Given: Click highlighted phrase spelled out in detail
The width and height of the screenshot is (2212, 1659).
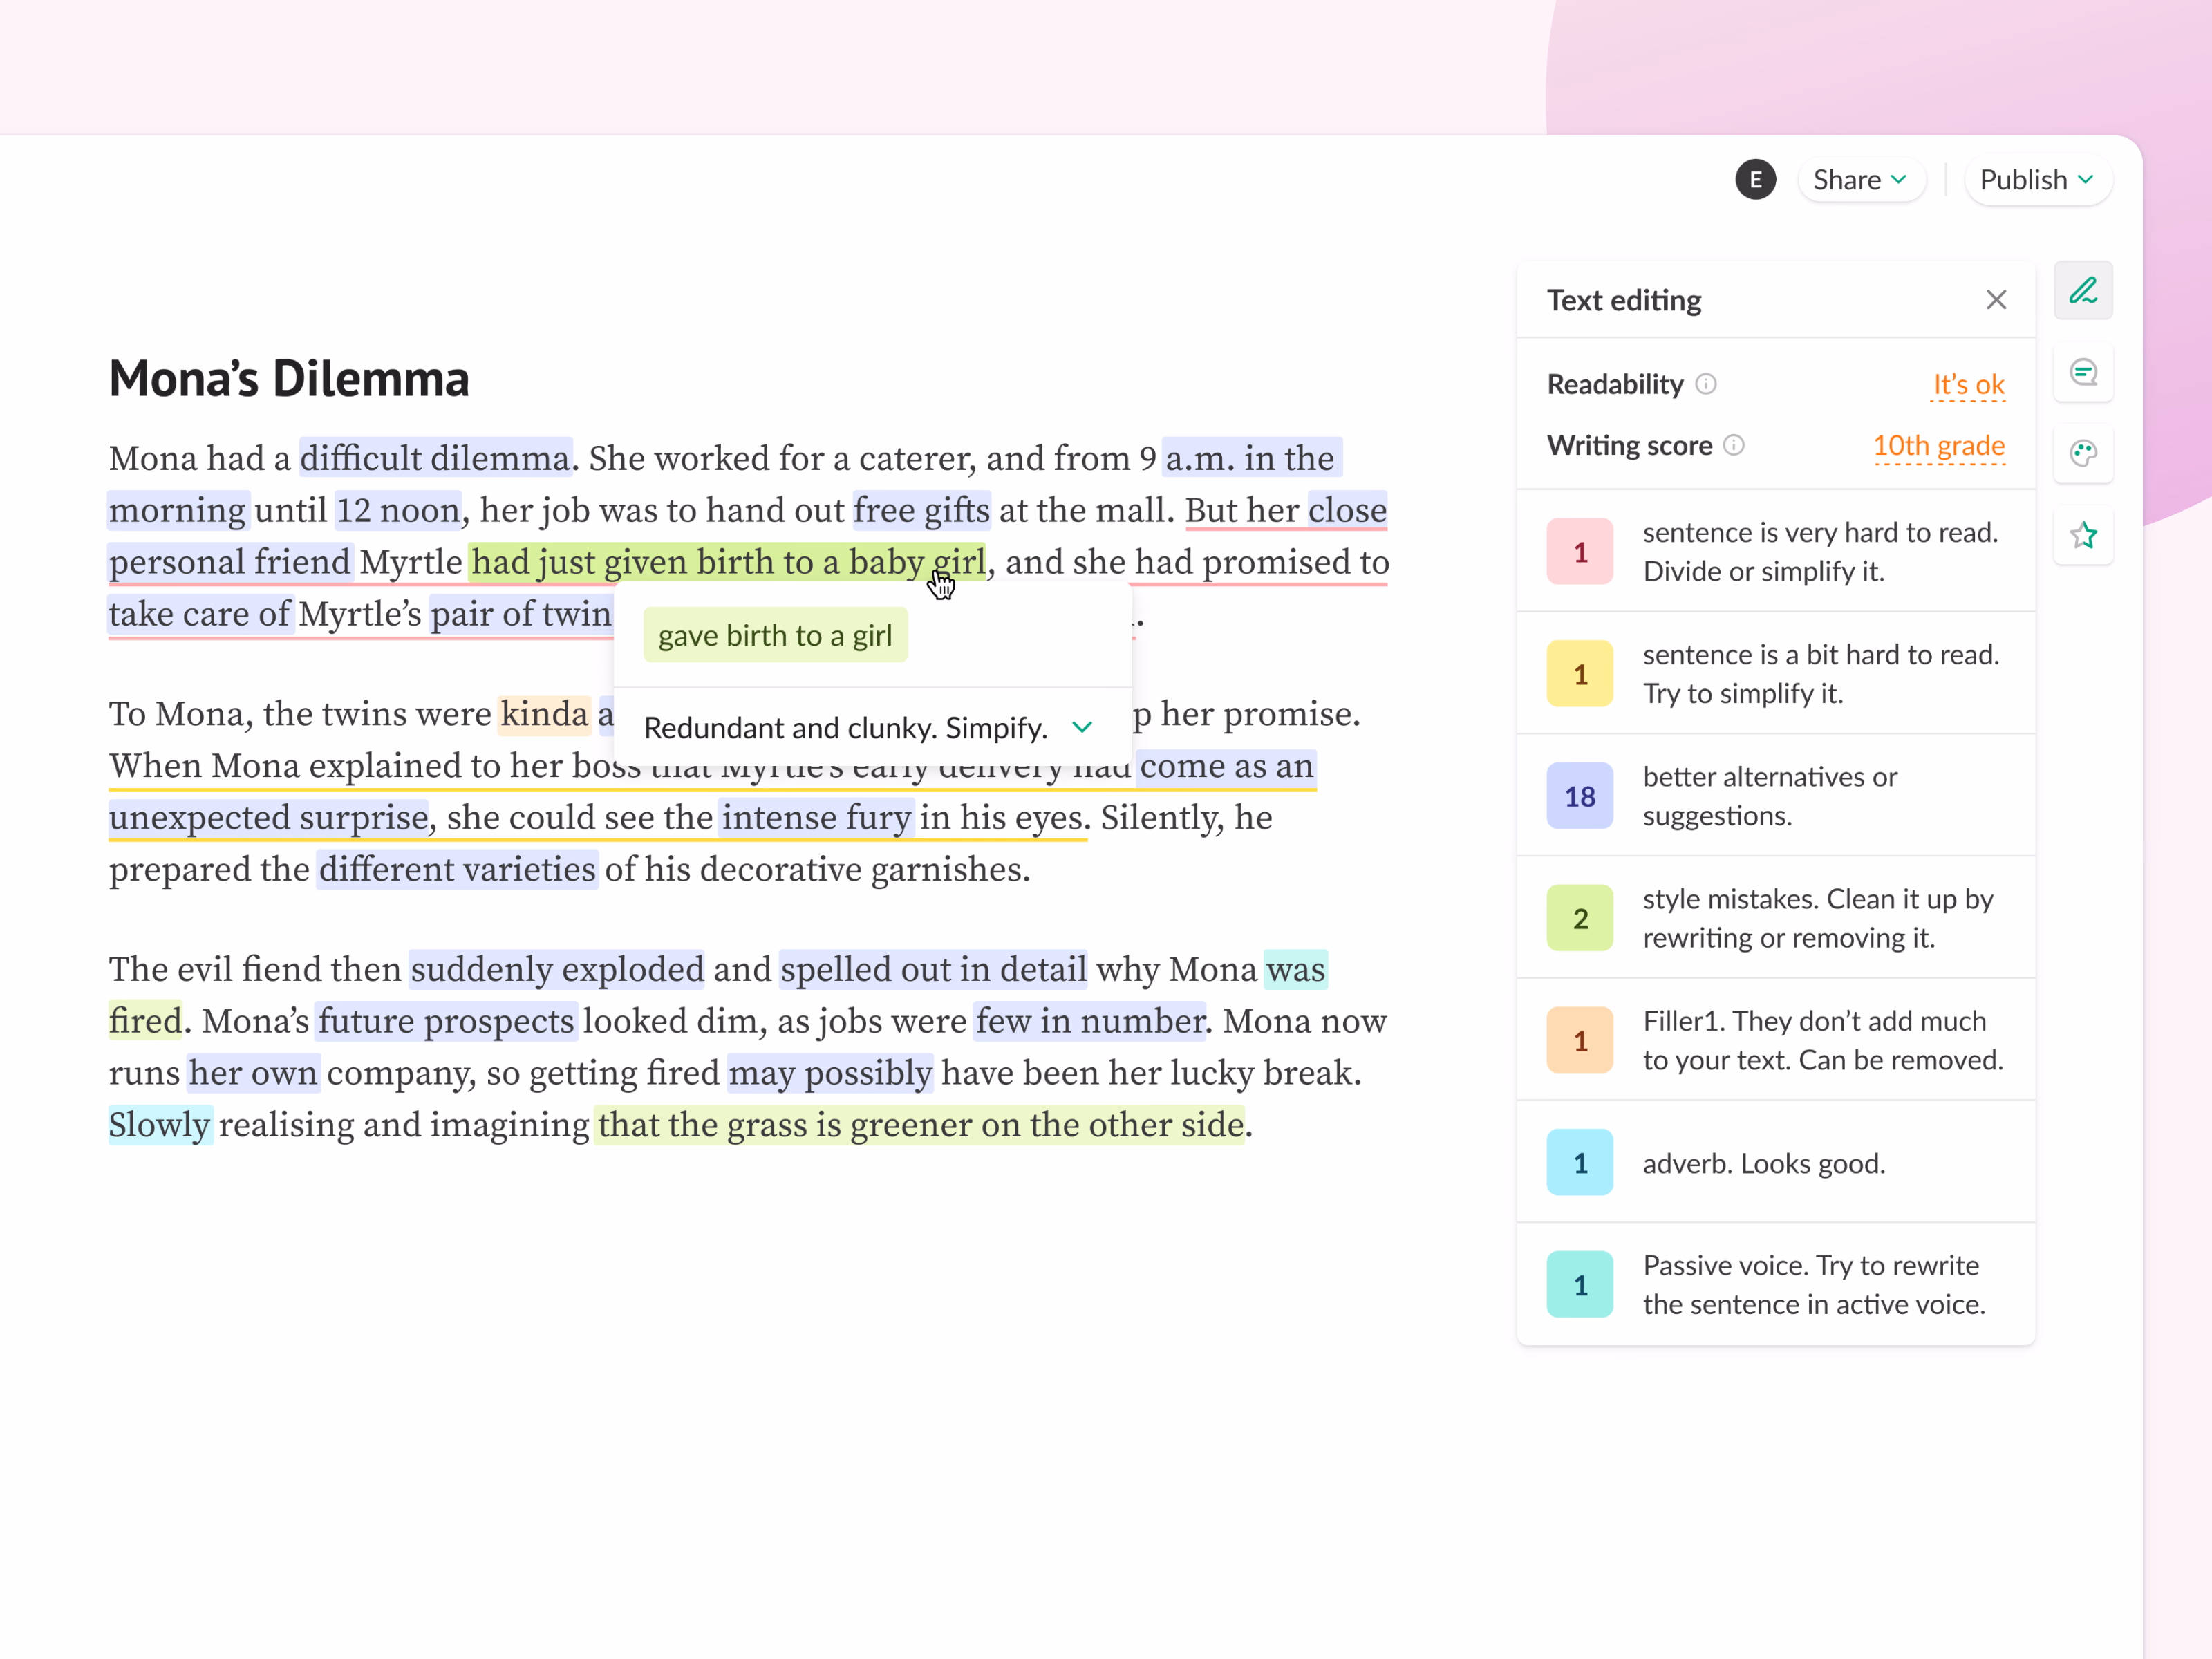Looking at the screenshot, I should click(933, 969).
